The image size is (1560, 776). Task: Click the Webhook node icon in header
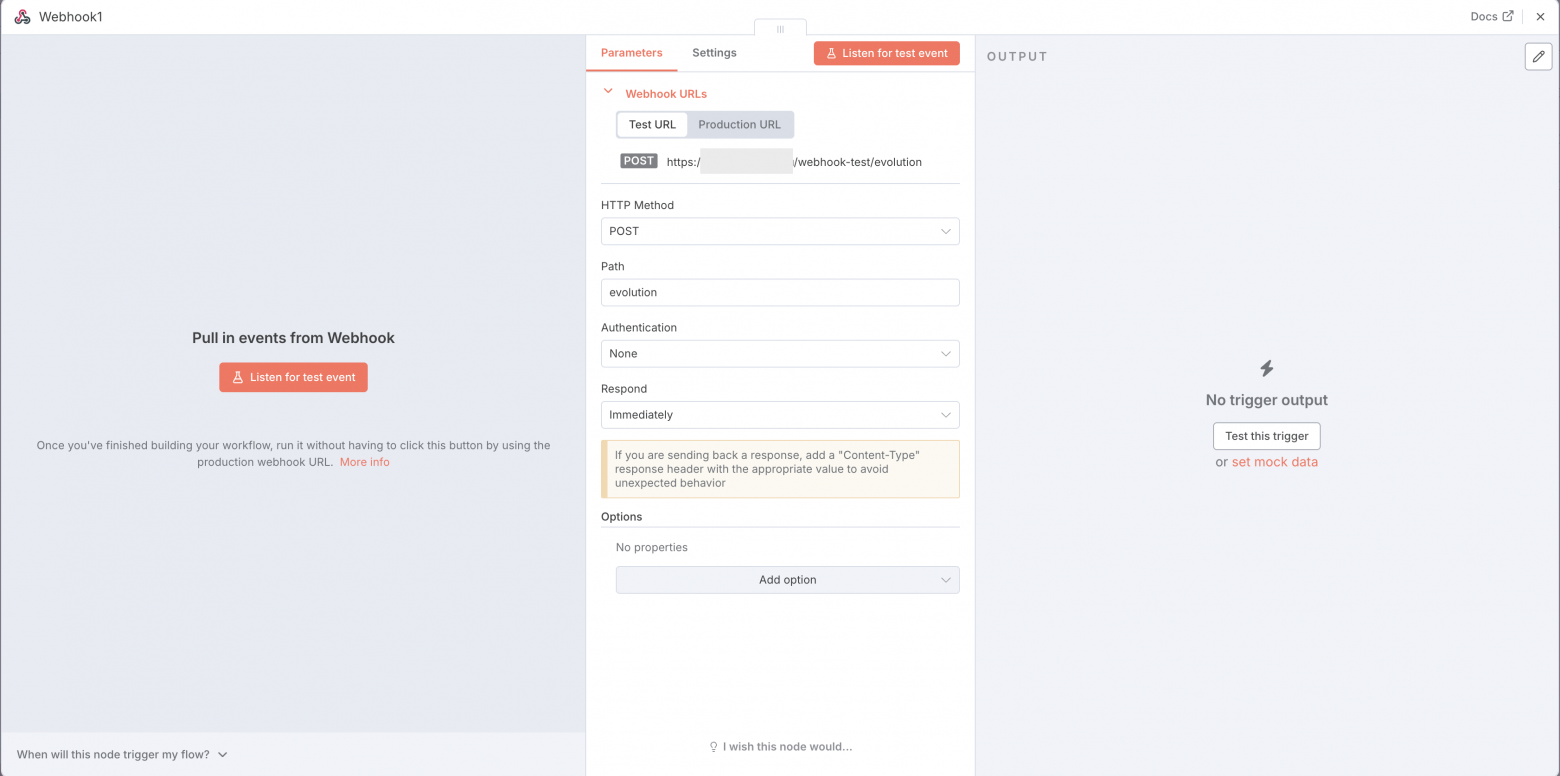tap(22, 17)
